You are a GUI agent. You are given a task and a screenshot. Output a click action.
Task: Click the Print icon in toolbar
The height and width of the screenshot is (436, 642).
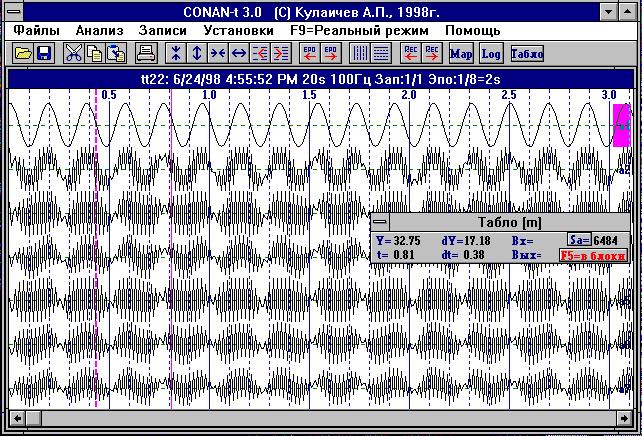tap(145, 53)
